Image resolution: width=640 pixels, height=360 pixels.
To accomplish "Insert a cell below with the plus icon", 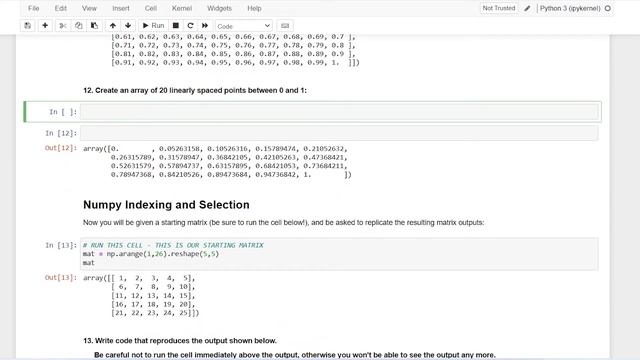I will pos(45,26).
